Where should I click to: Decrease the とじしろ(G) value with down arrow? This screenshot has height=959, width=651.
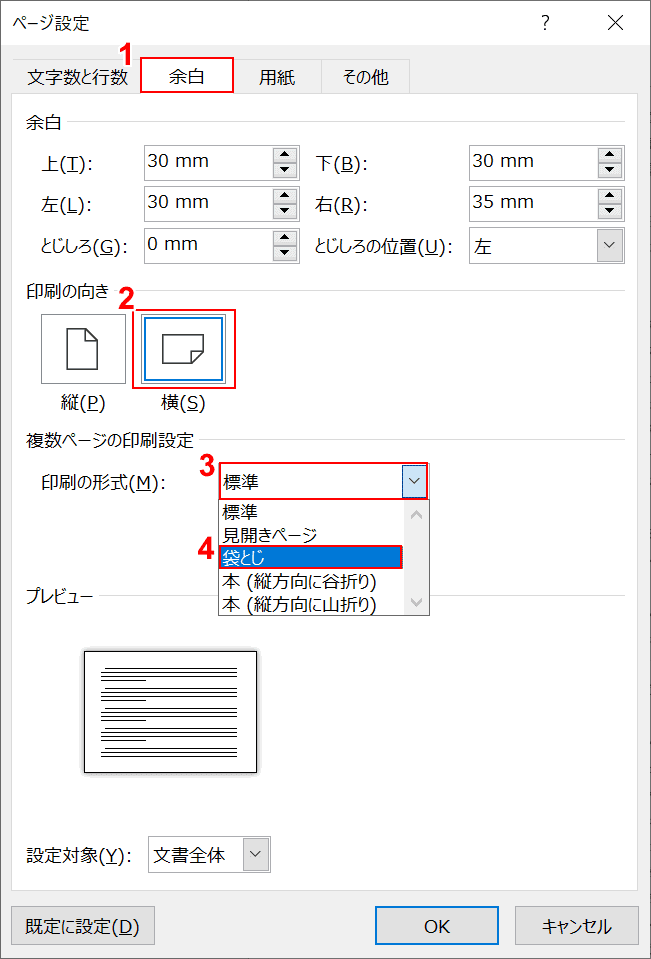pos(284,254)
